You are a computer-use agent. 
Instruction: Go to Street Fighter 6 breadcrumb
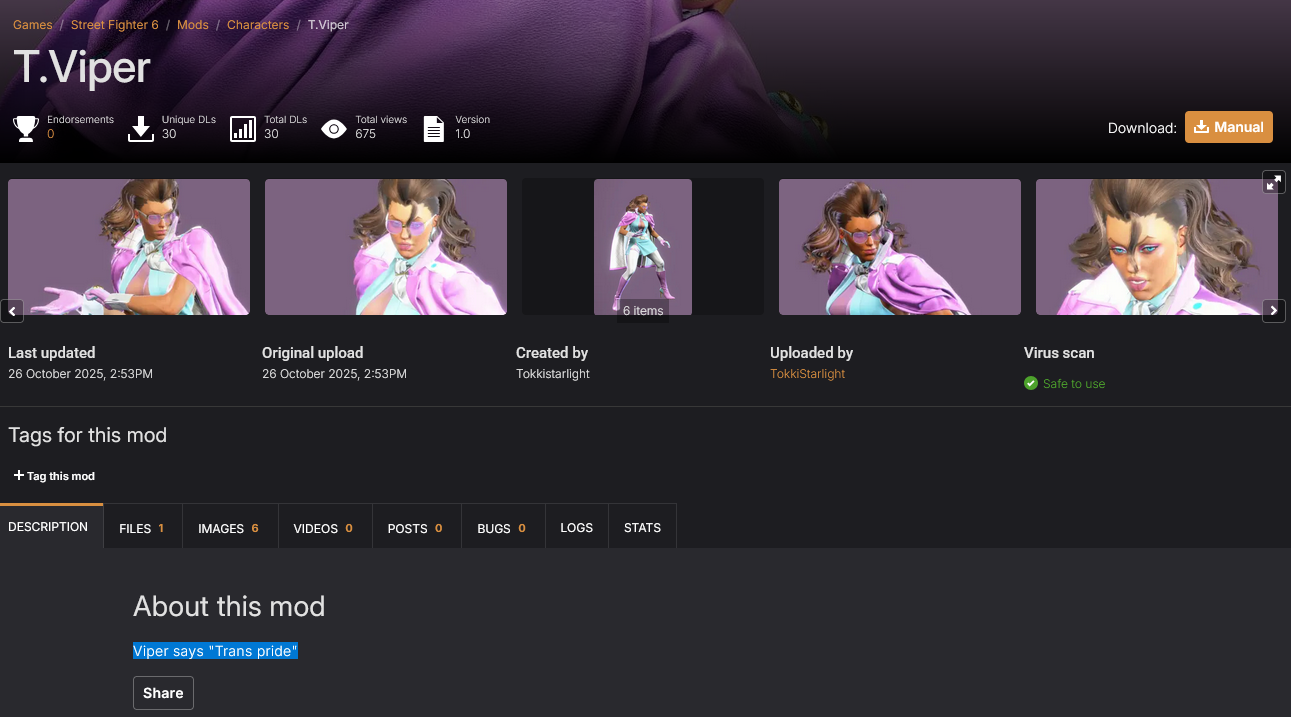coord(115,25)
